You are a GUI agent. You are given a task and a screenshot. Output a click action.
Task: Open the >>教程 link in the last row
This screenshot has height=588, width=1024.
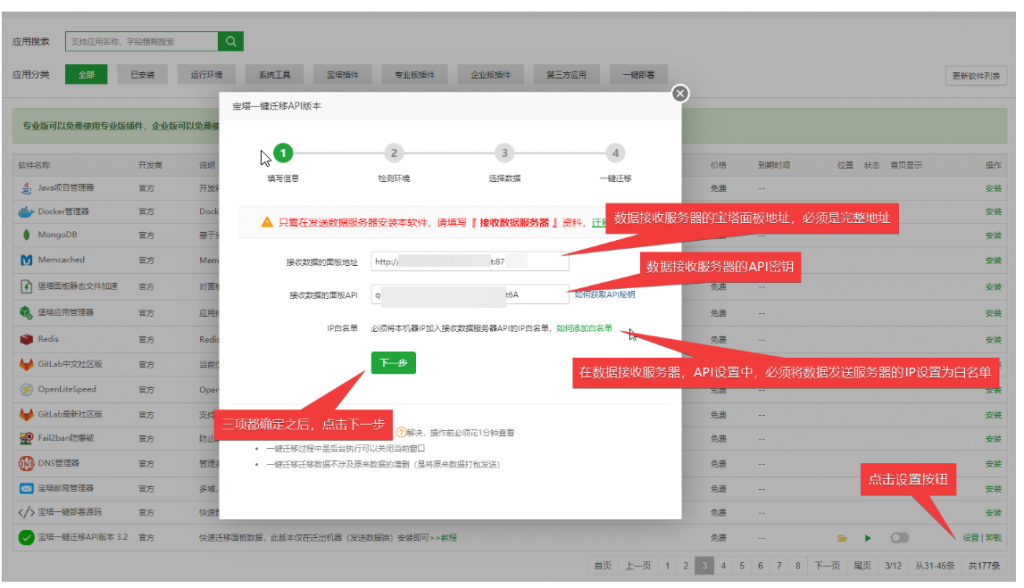pos(443,538)
